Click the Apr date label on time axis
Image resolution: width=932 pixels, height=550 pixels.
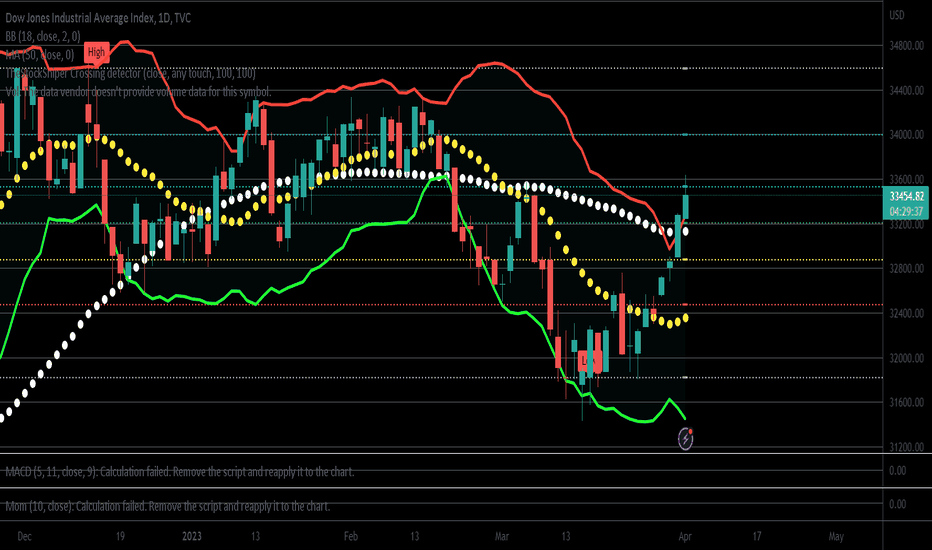[x=685, y=536]
